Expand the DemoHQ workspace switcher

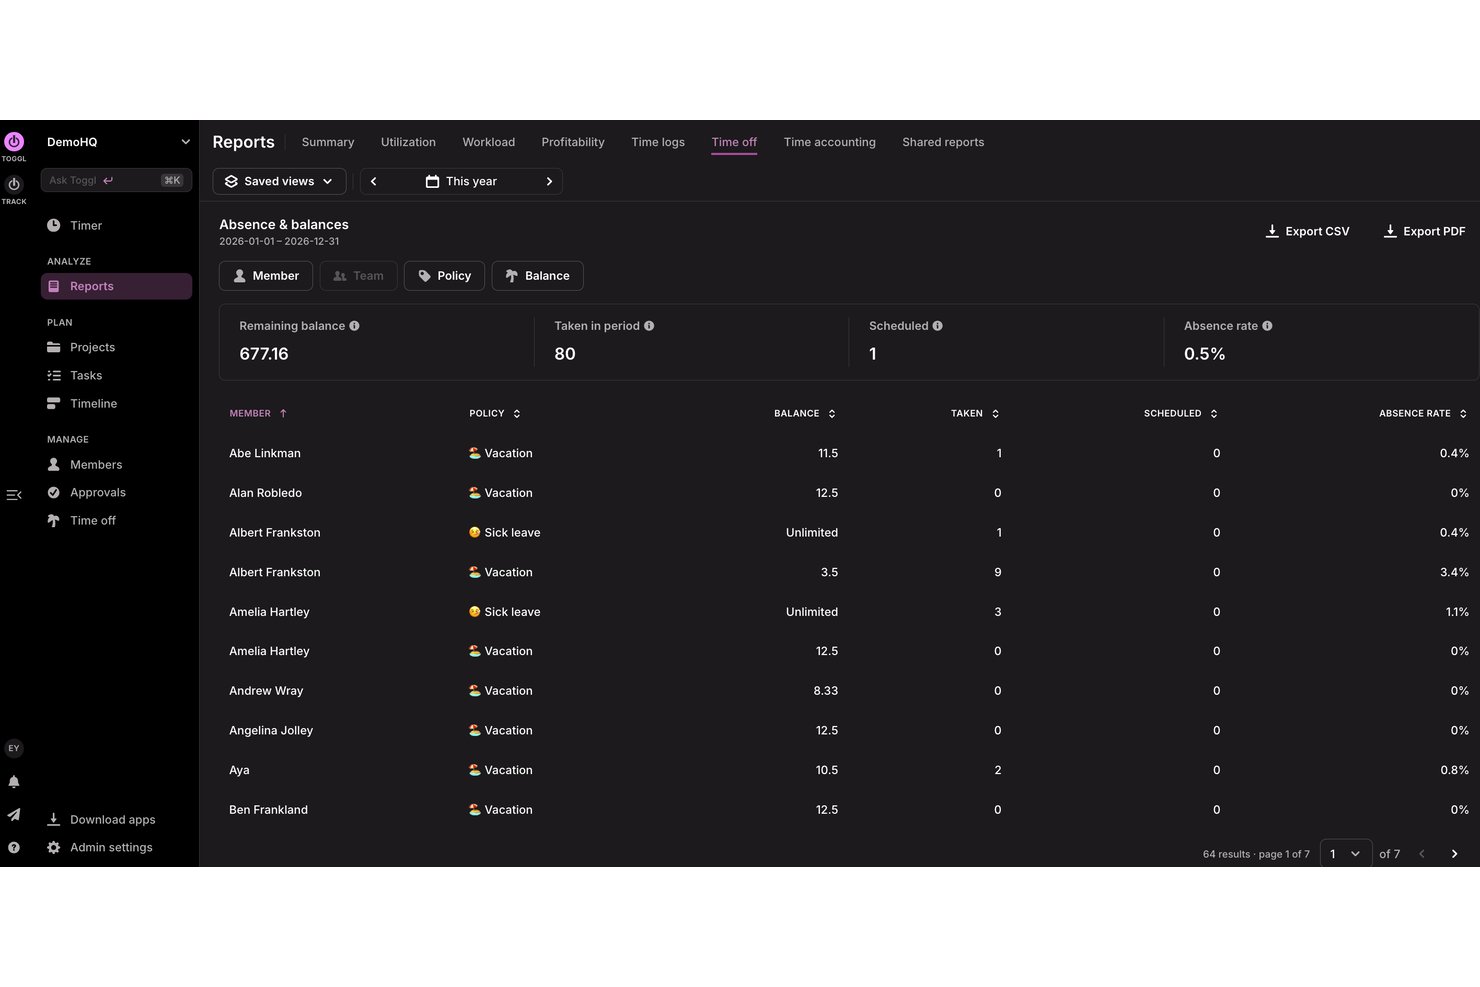pos(118,142)
